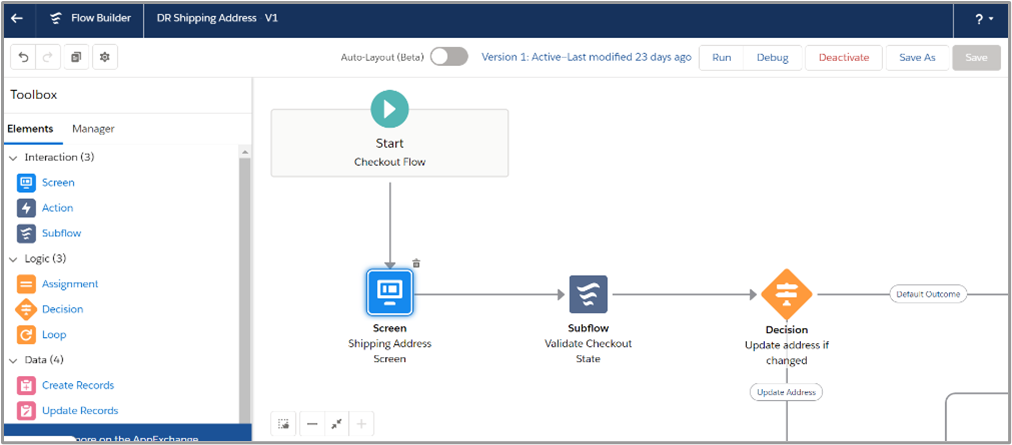Click the Subflow icon in toolbox
Image resolution: width=1012 pixels, height=445 pixels.
click(x=26, y=233)
